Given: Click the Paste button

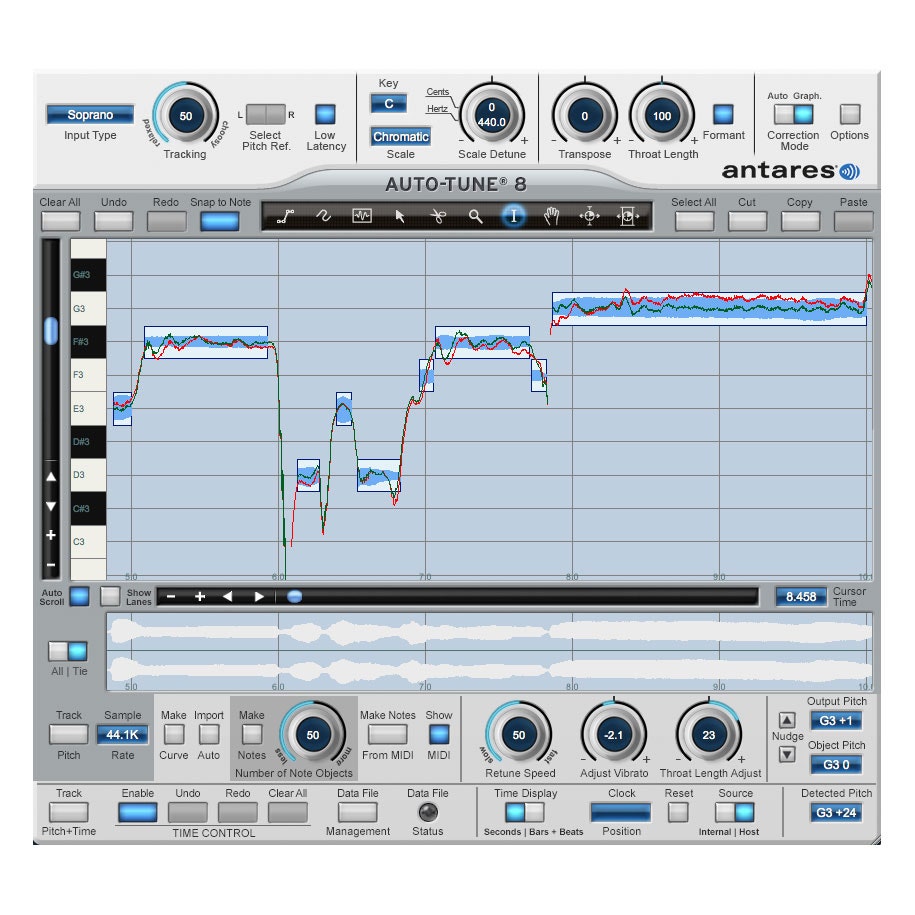Looking at the screenshot, I should point(853,221).
